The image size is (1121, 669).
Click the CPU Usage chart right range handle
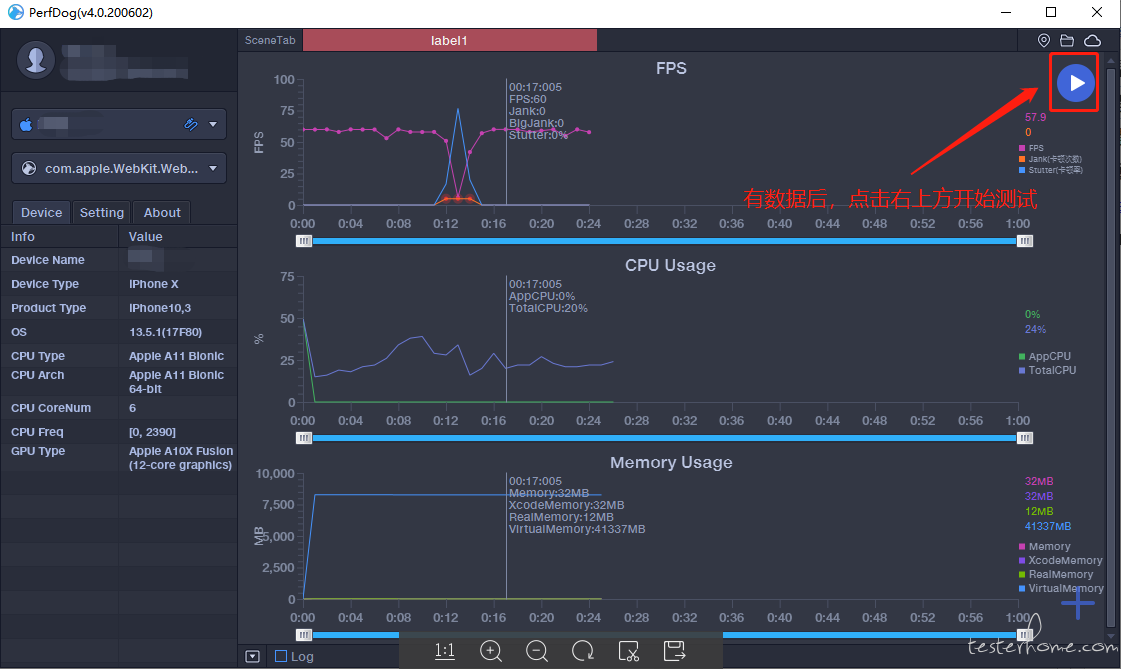(x=1025, y=438)
